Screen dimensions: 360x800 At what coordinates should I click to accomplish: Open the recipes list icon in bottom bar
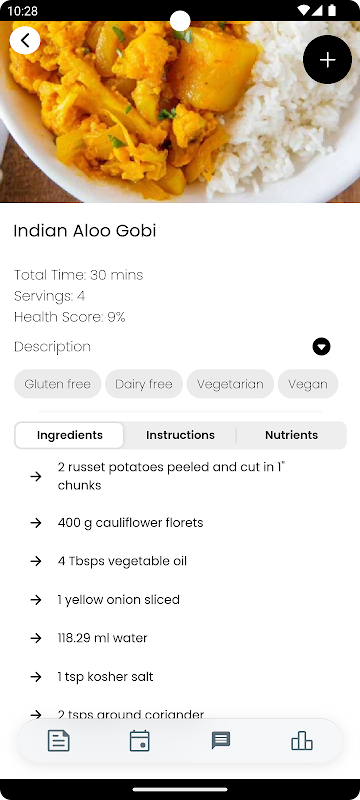59,741
